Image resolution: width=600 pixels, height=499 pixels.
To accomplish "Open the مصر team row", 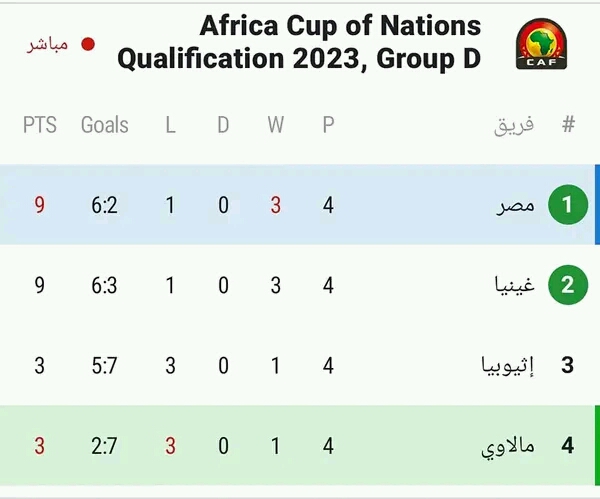I will (298, 204).
